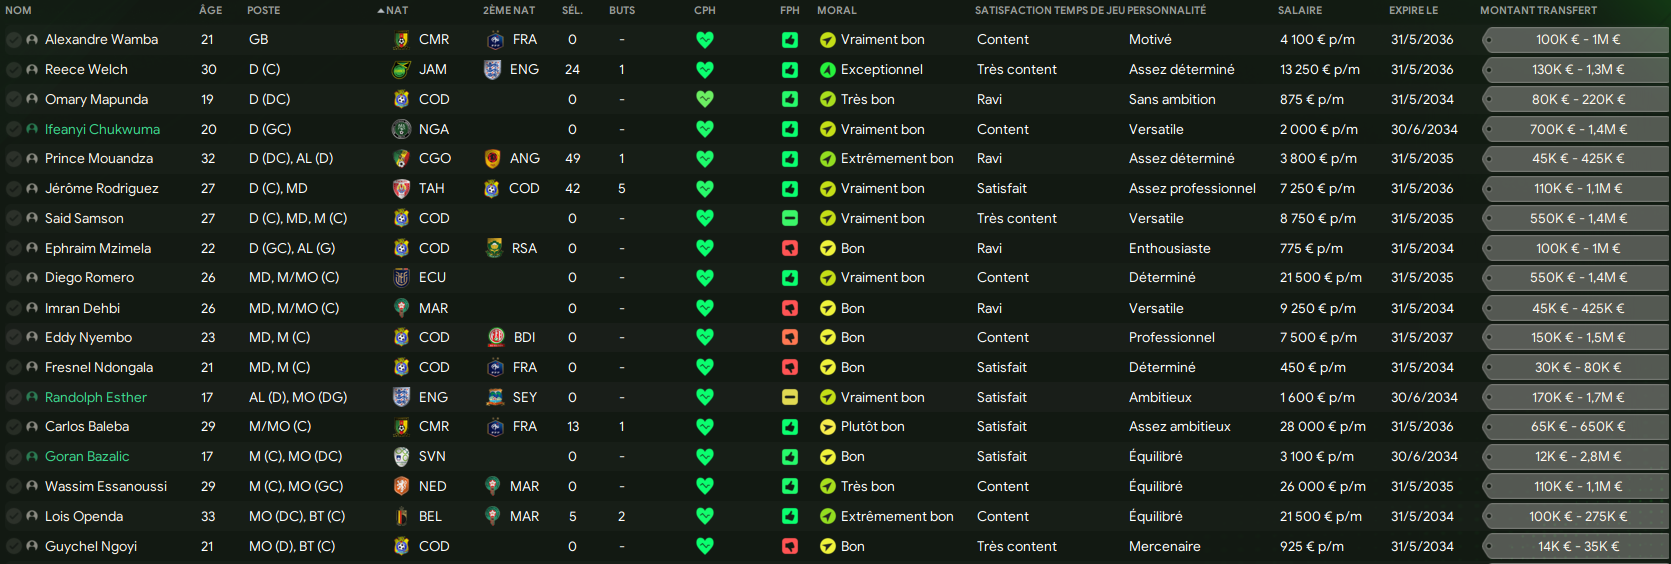Click the POSTE column header
This screenshot has width=1671, height=564.
pyautogui.click(x=264, y=10)
